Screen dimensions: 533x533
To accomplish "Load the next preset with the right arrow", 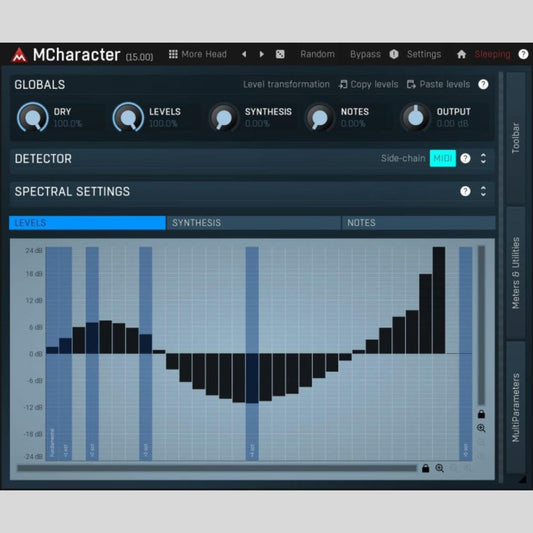I will (261, 54).
